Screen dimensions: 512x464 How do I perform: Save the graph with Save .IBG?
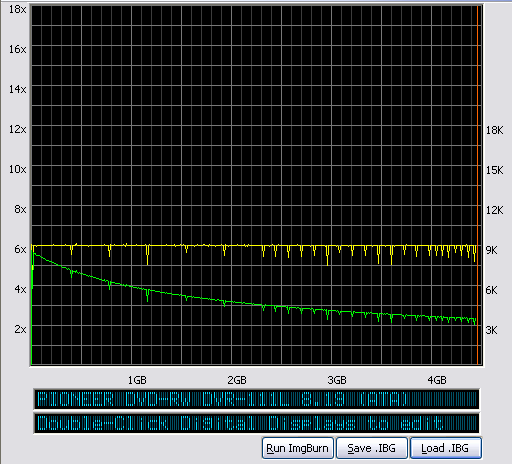(x=371, y=448)
